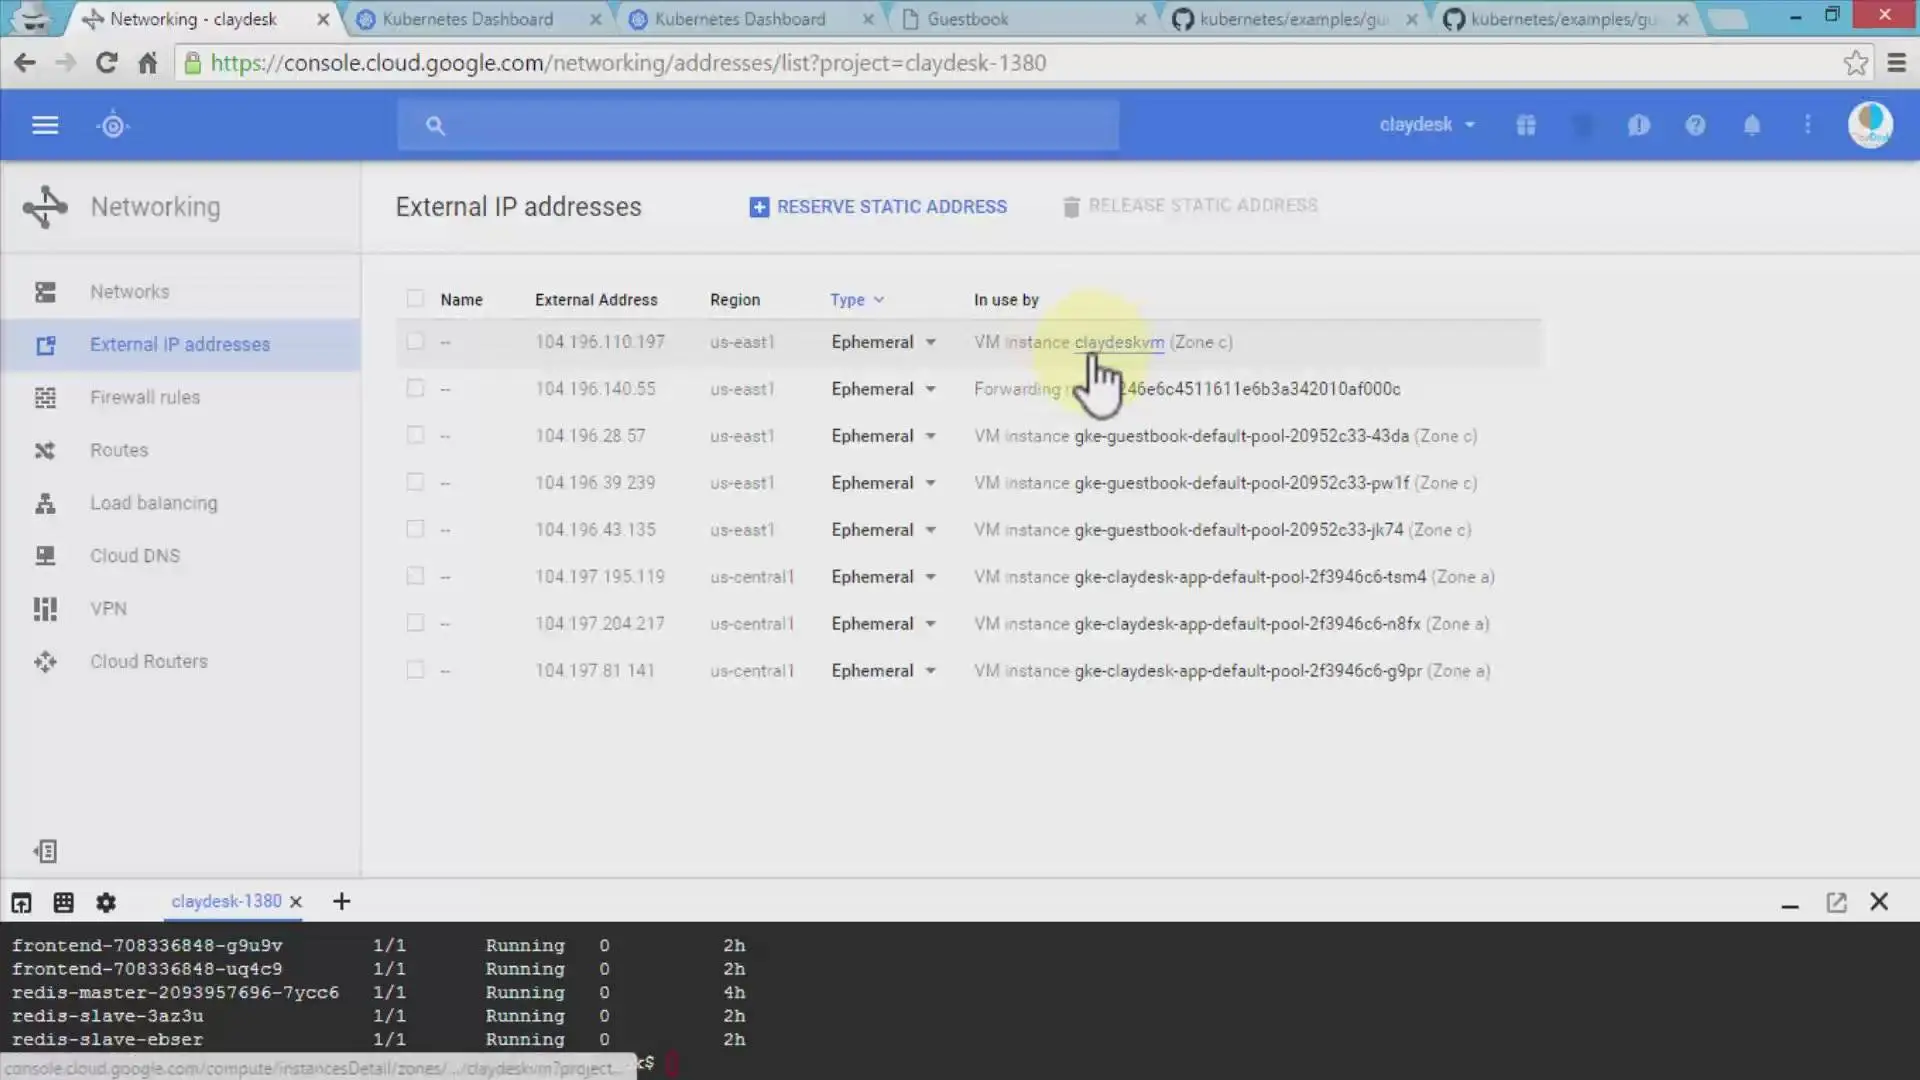Open Networks in the sidebar
This screenshot has height=1080, width=1920.
(x=181, y=292)
